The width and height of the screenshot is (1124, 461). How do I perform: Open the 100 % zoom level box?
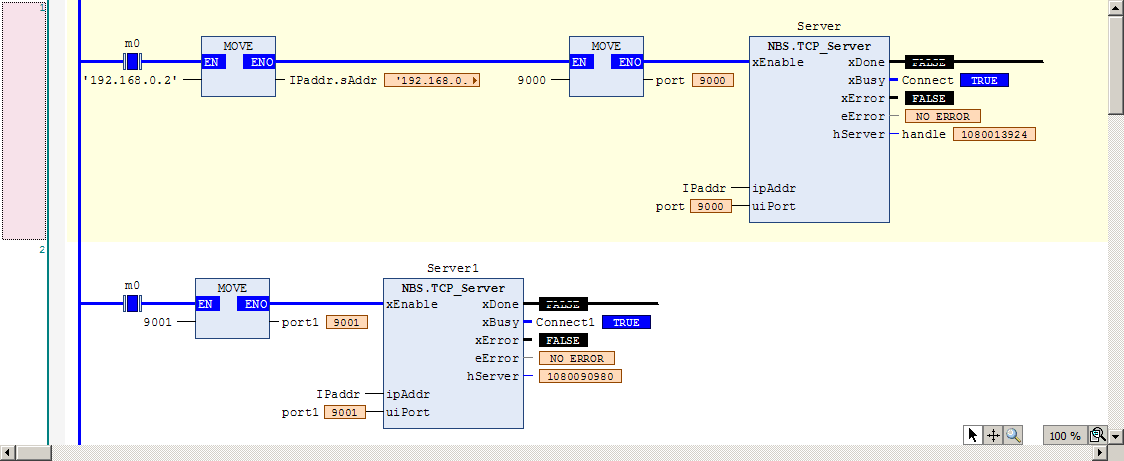point(1065,435)
